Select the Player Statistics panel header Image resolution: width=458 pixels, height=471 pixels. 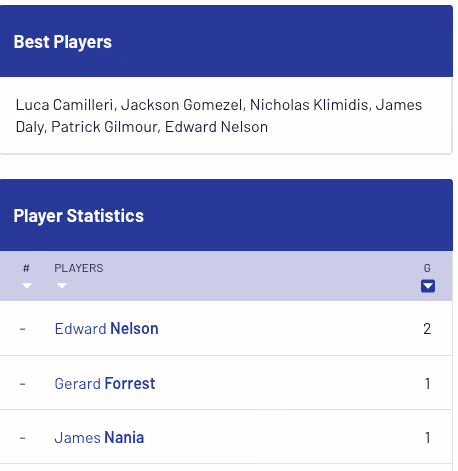tap(226, 215)
